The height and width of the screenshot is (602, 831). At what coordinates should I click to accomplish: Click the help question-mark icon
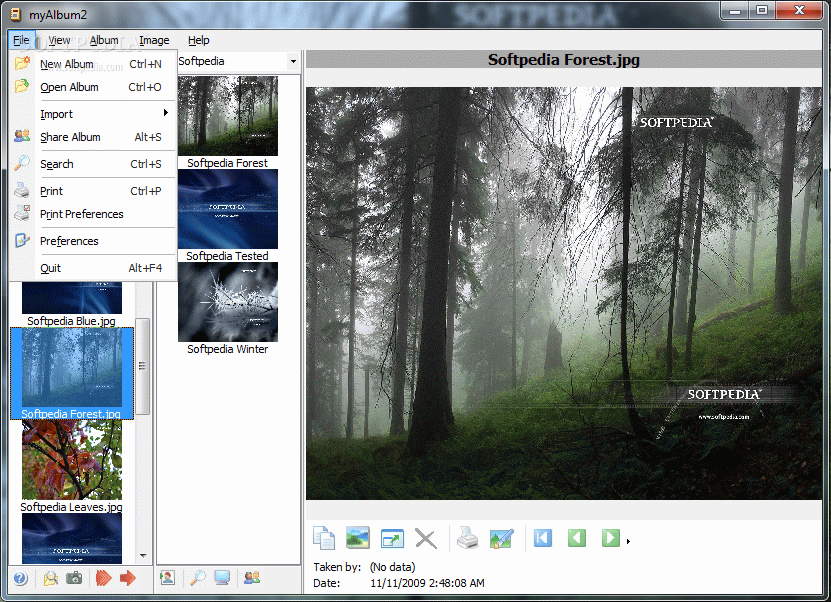pos(21,578)
